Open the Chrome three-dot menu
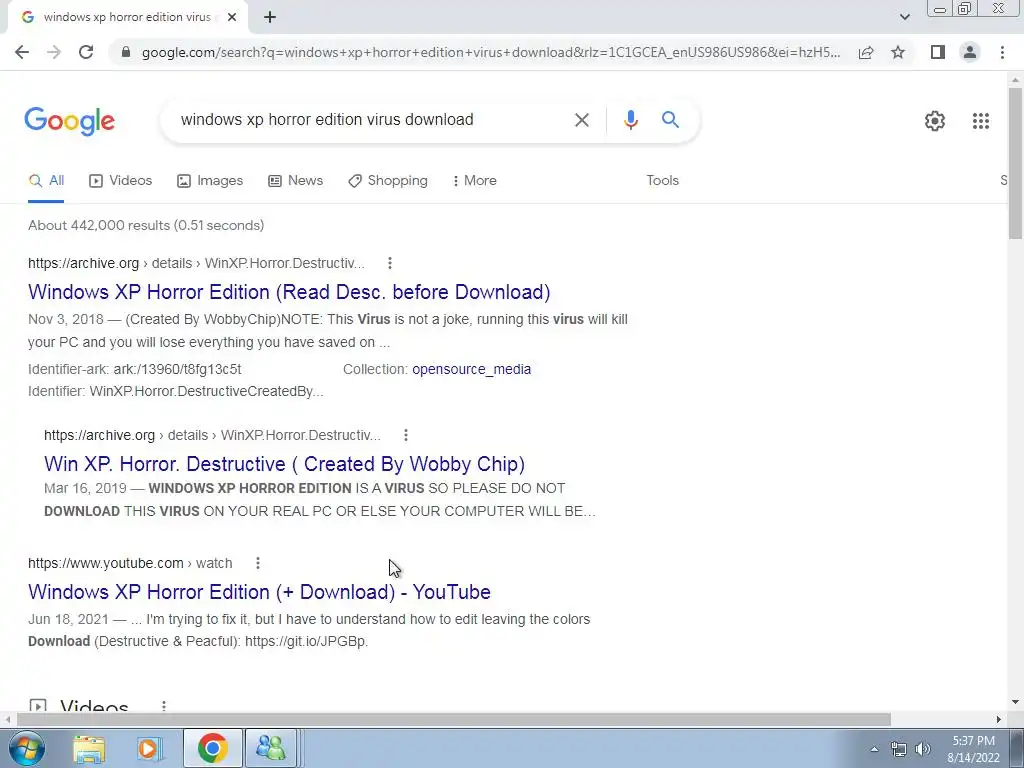Image resolution: width=1024 pixels, height=768 pixels. coord(1002,52)
